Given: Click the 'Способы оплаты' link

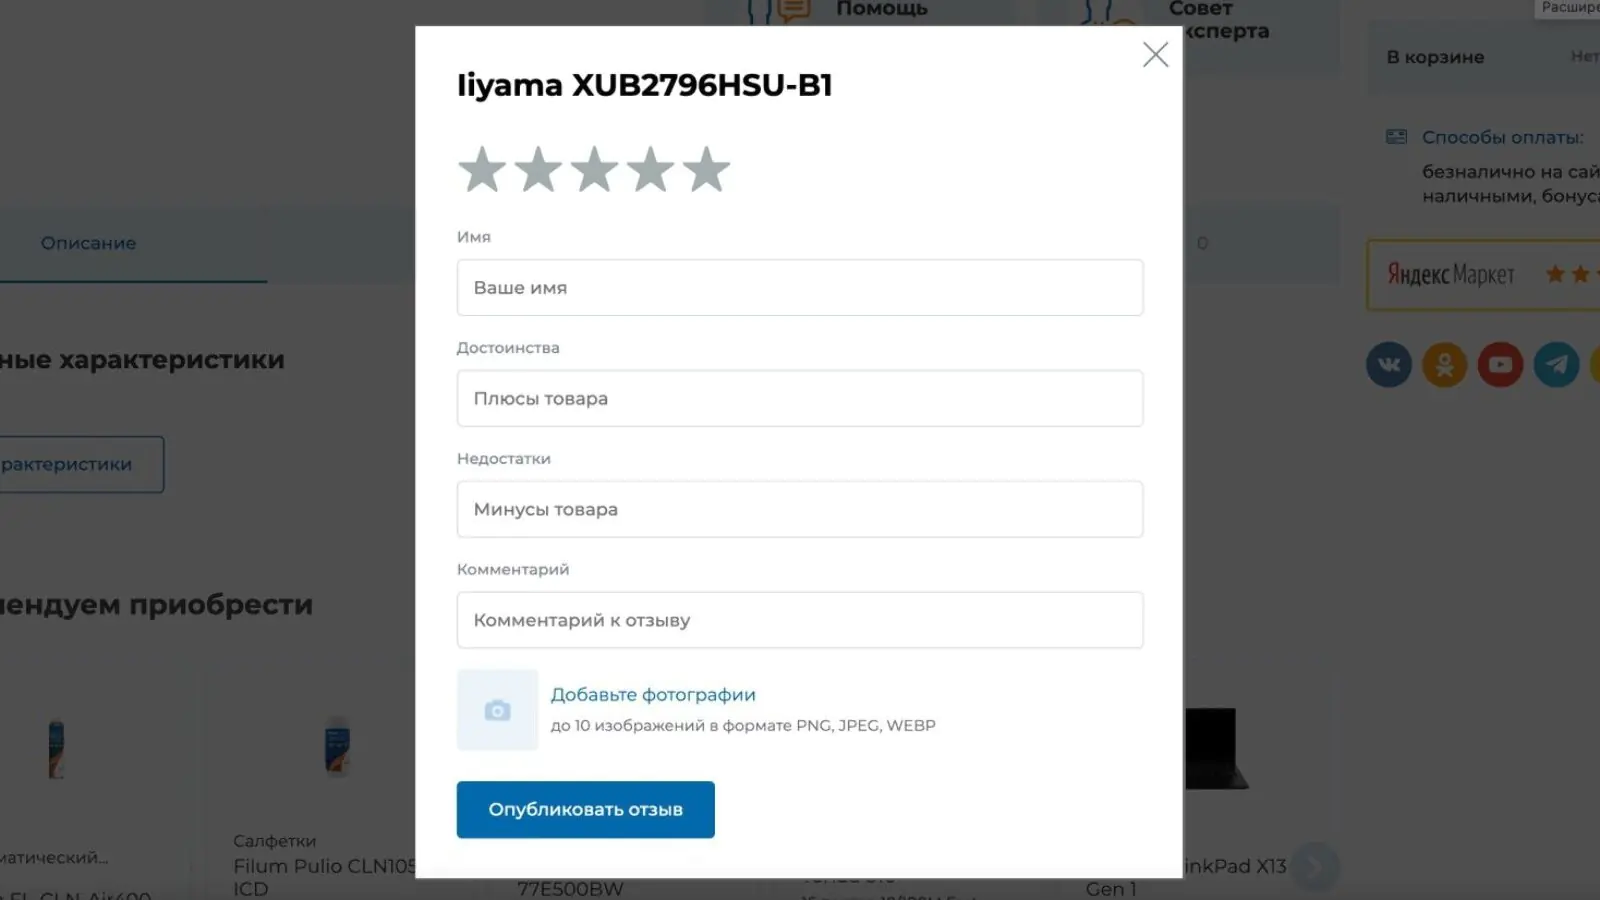Looking at the screenshot, I should tap(1503, 137).
